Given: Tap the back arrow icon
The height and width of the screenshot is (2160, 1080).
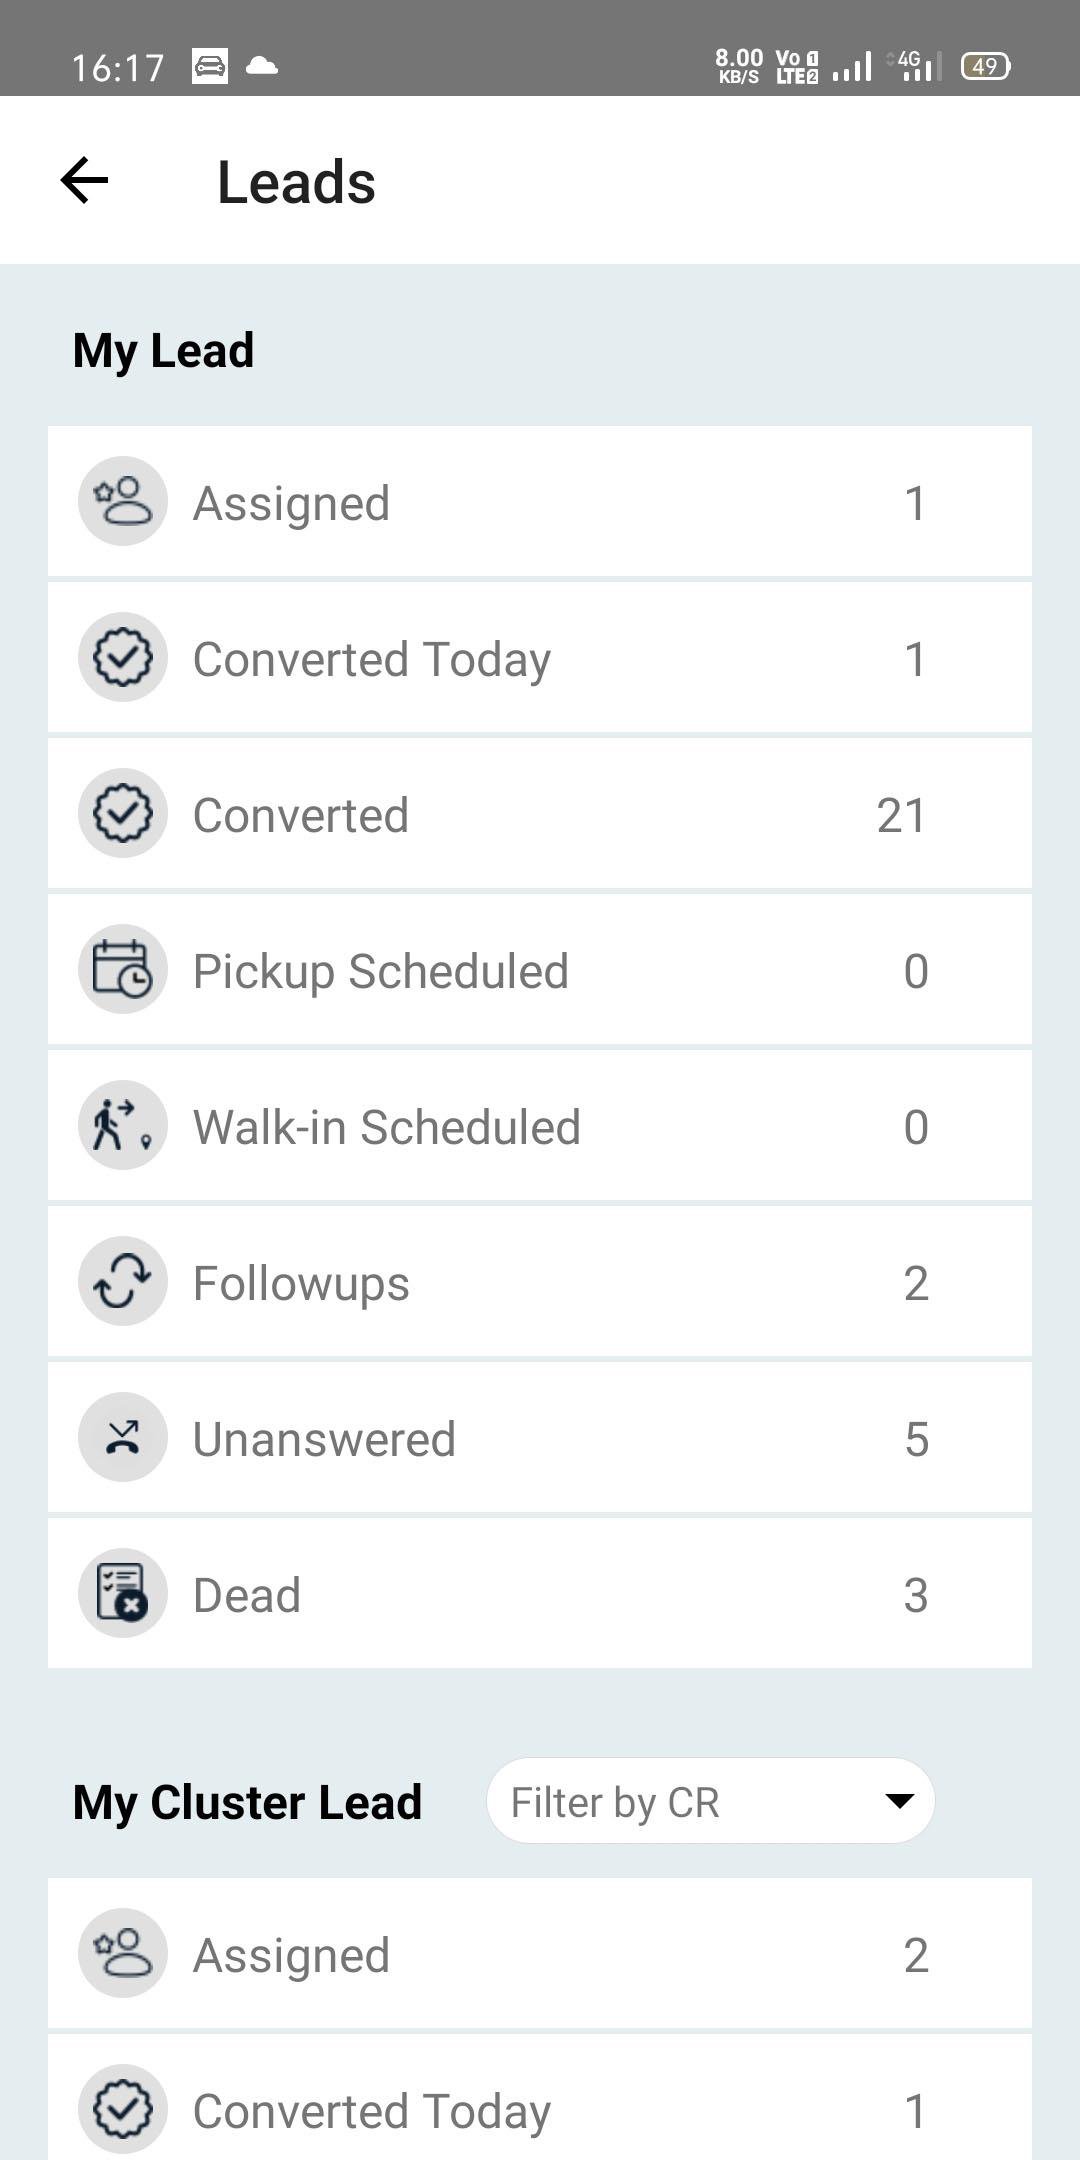Looking at the screenshot, I should point(84,181).
